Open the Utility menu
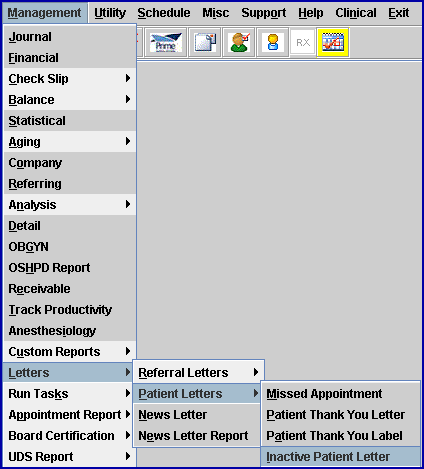The image size is (424, 469). point(110,13)
